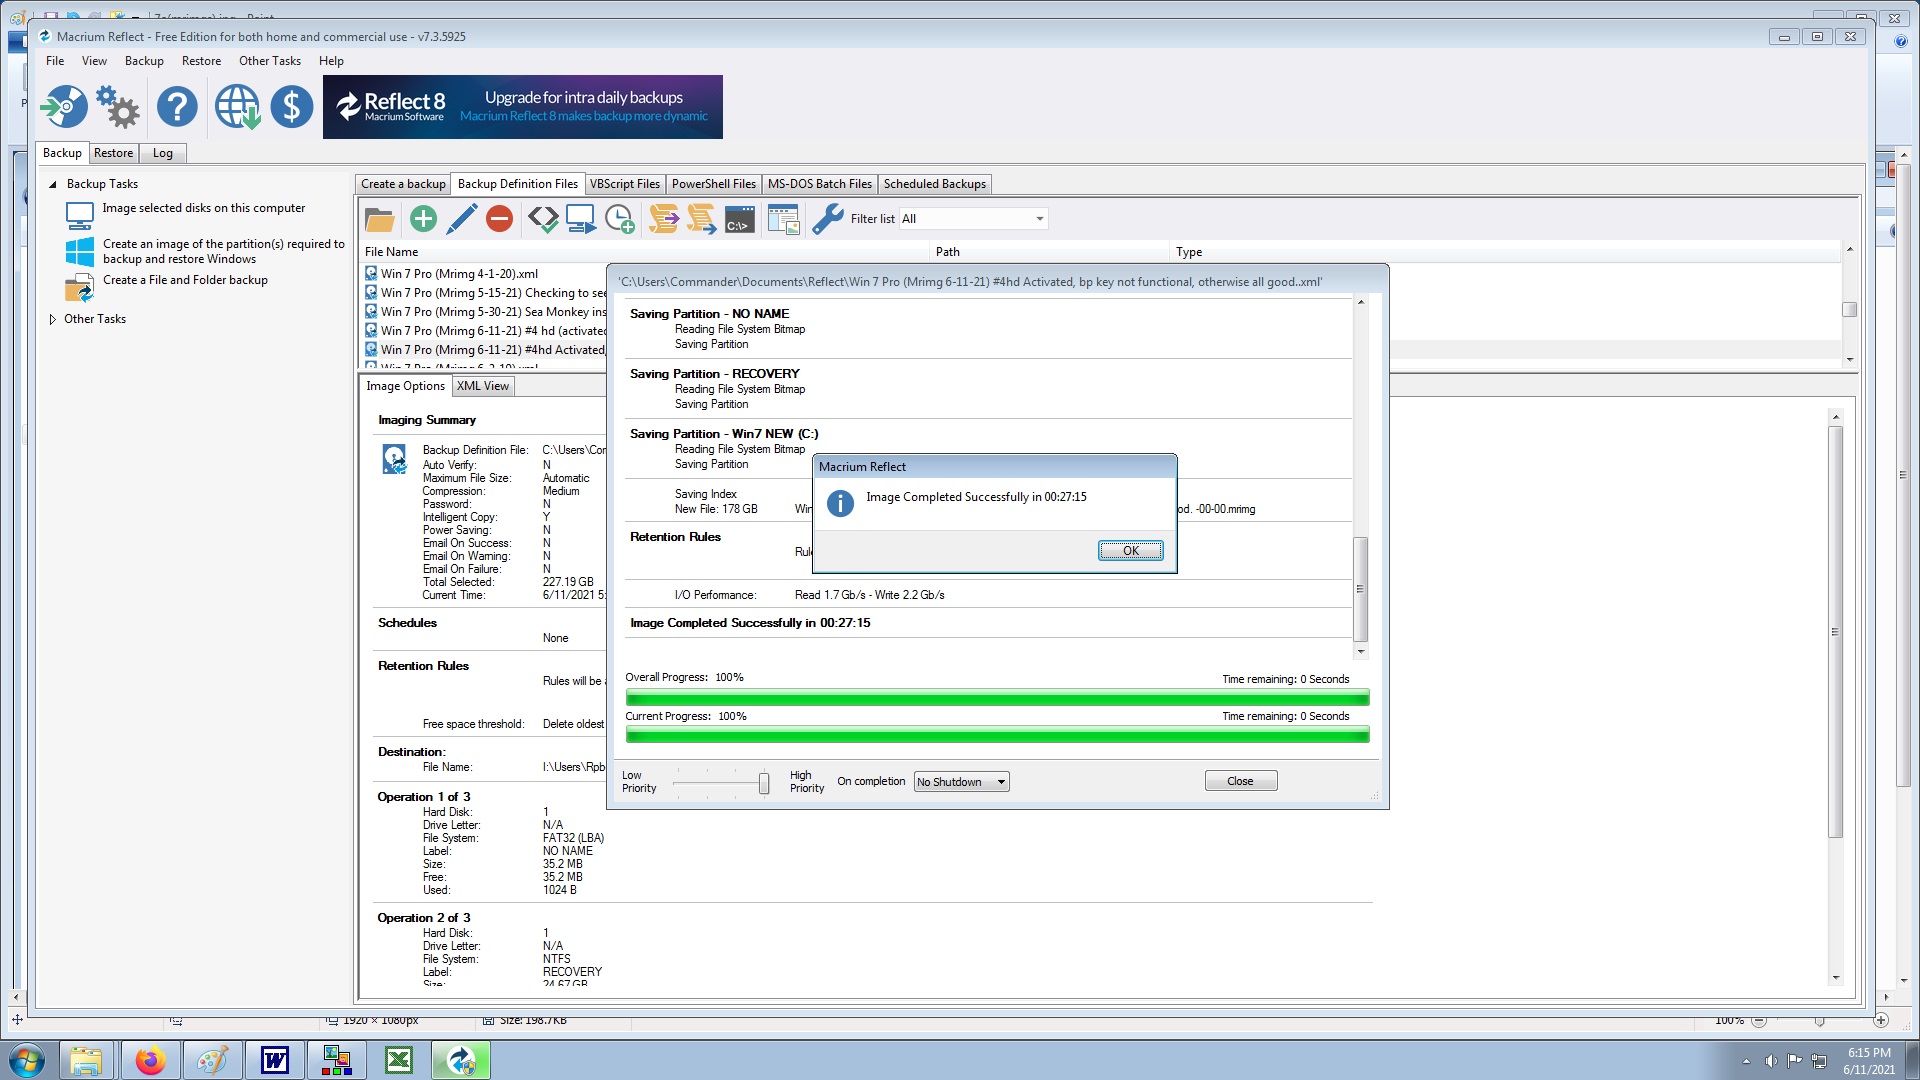Click the green add backup definition icon
Viewport: 1920px width, 1080px height.
point(423,218)
